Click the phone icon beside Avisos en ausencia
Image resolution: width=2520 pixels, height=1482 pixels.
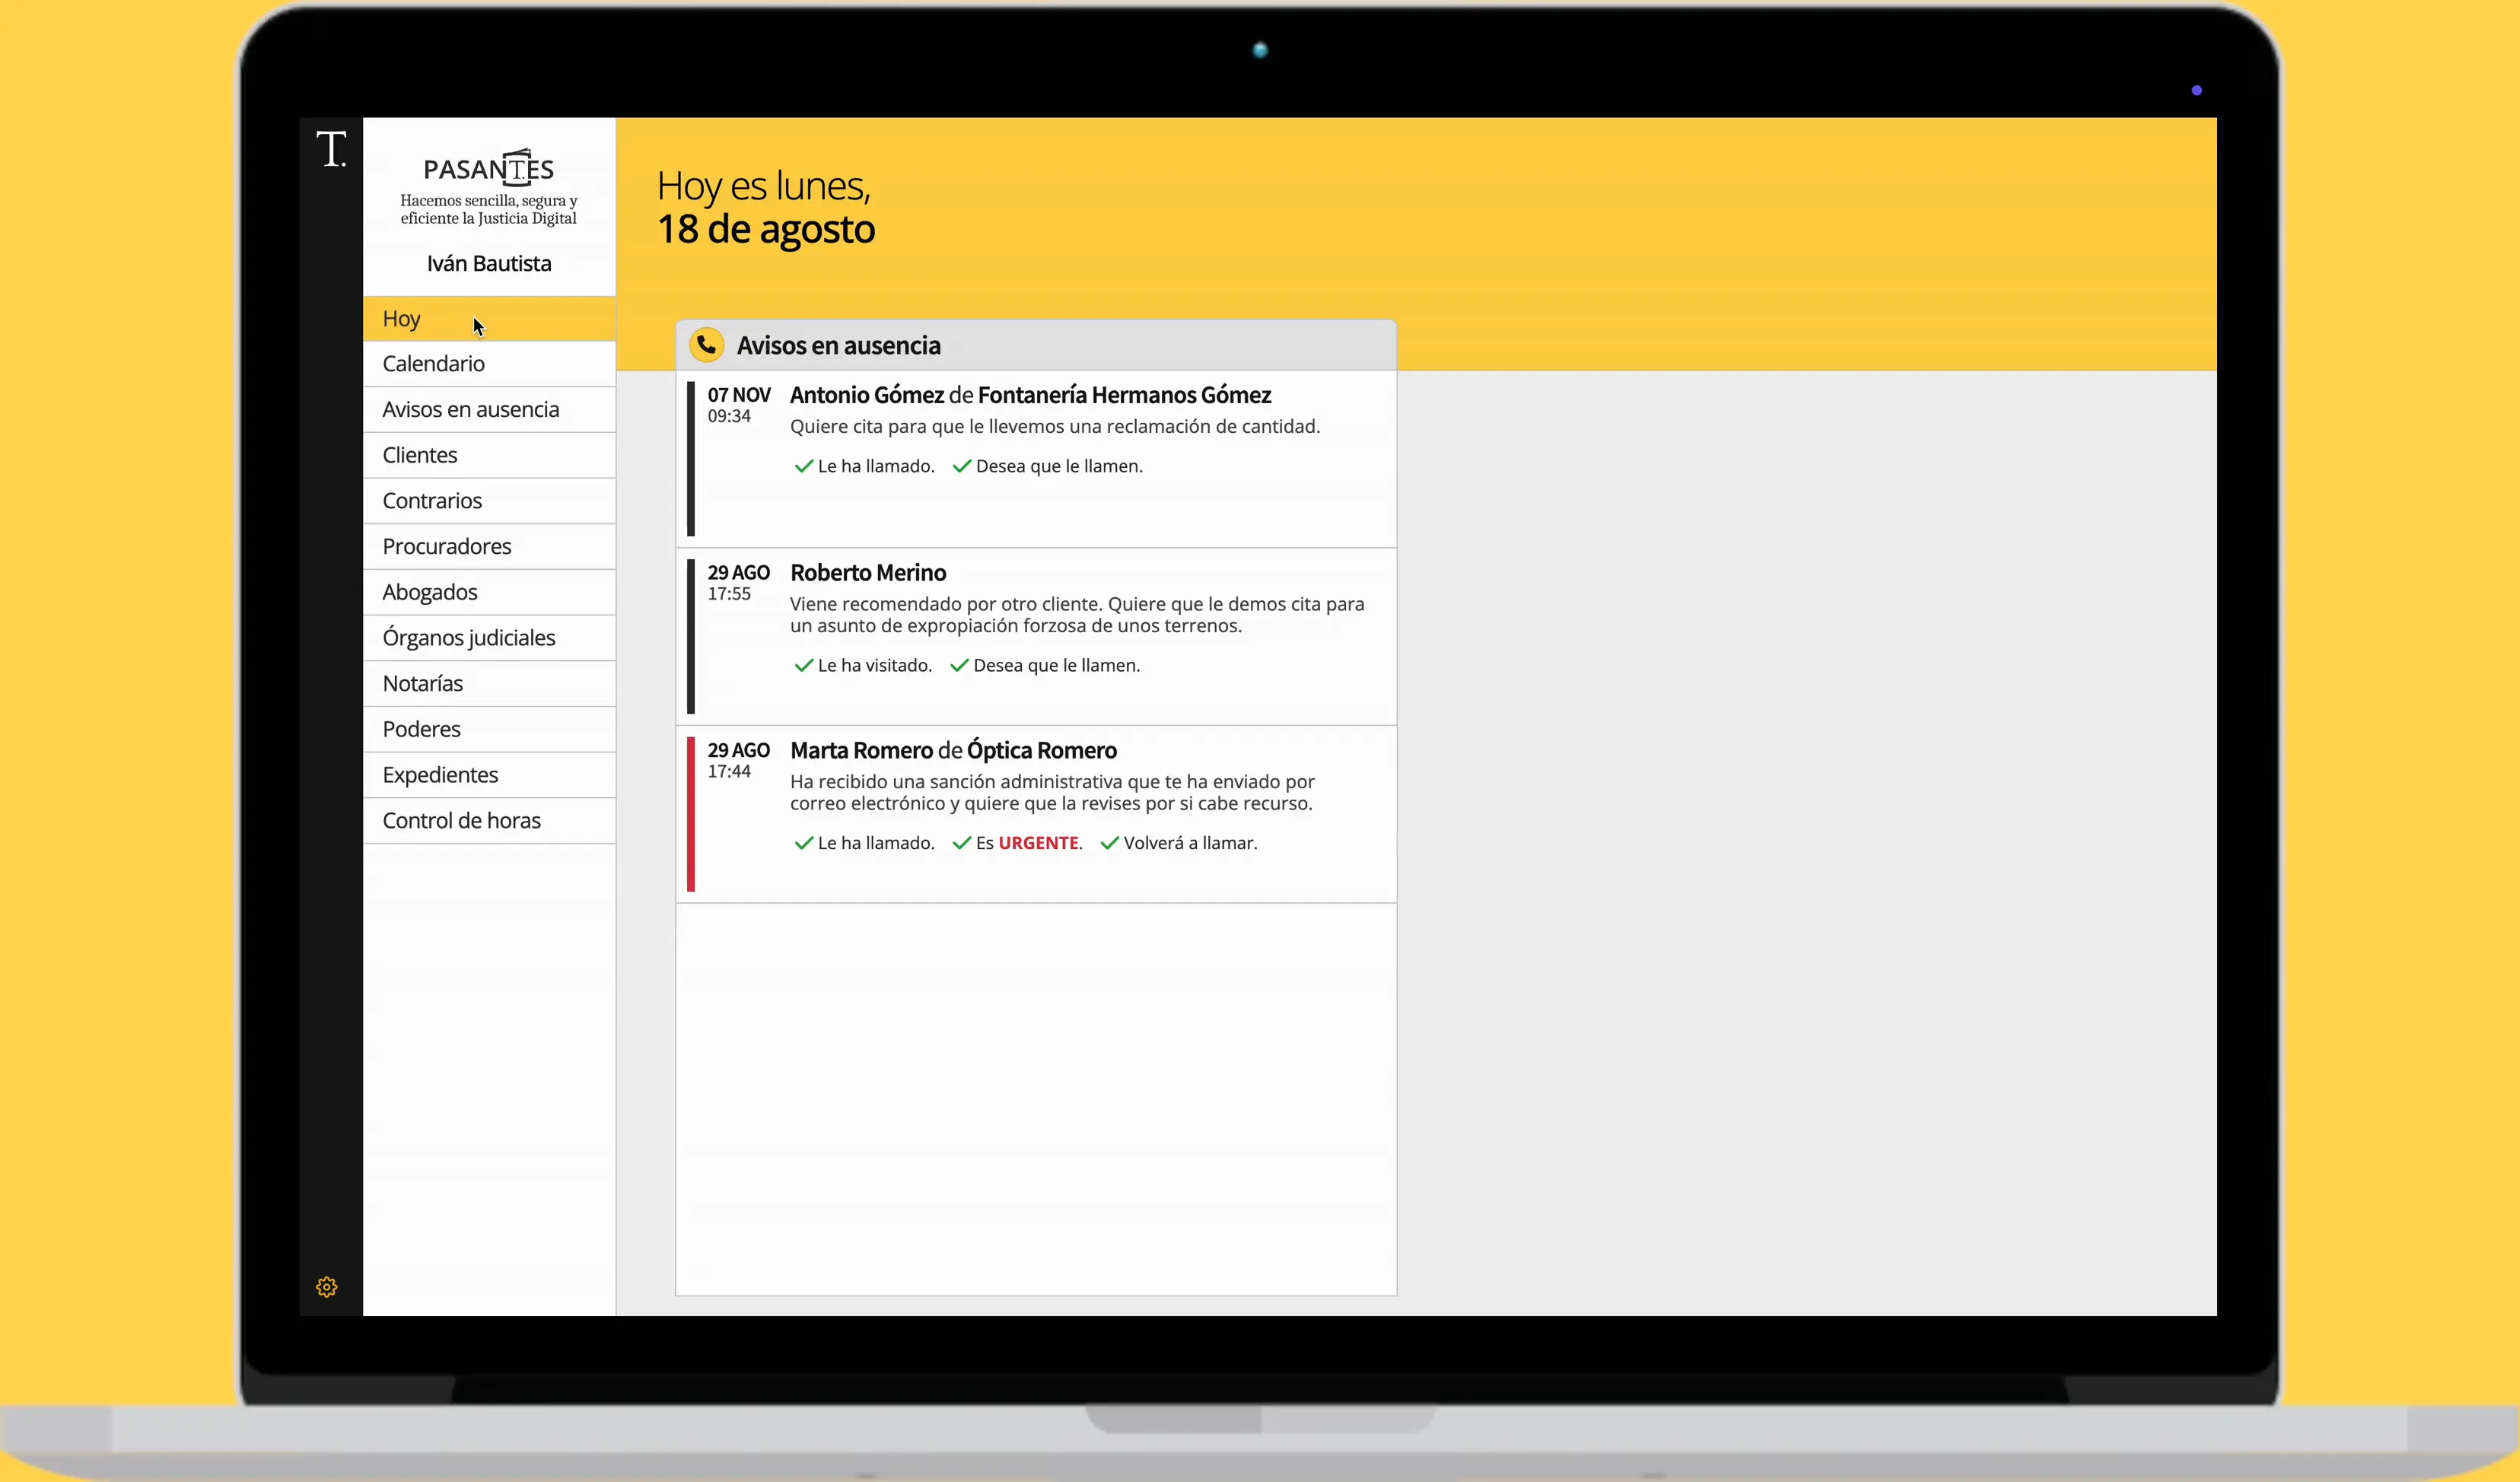tap(707, 345)
